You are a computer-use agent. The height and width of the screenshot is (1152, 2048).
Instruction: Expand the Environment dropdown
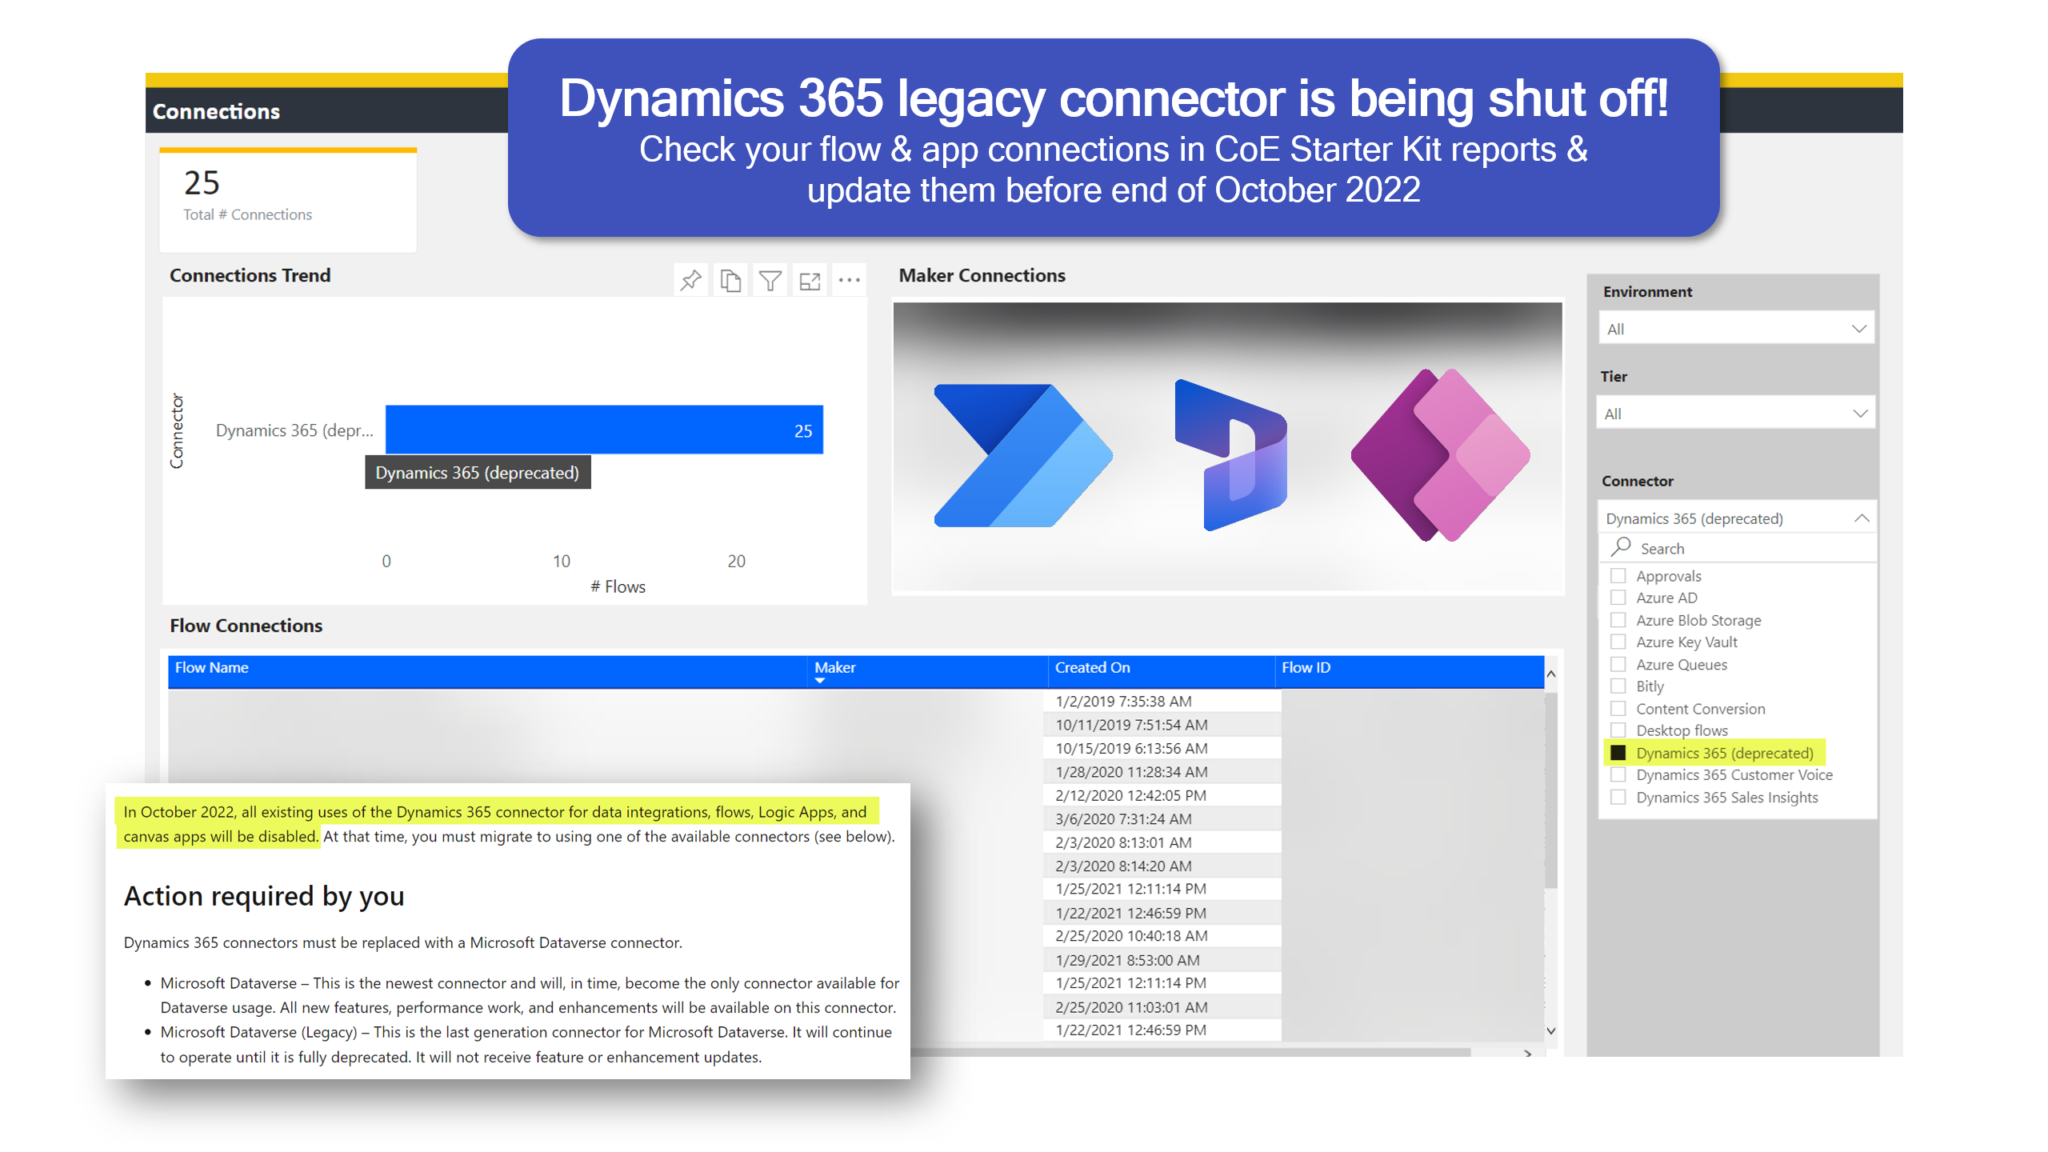point(1858,329)
